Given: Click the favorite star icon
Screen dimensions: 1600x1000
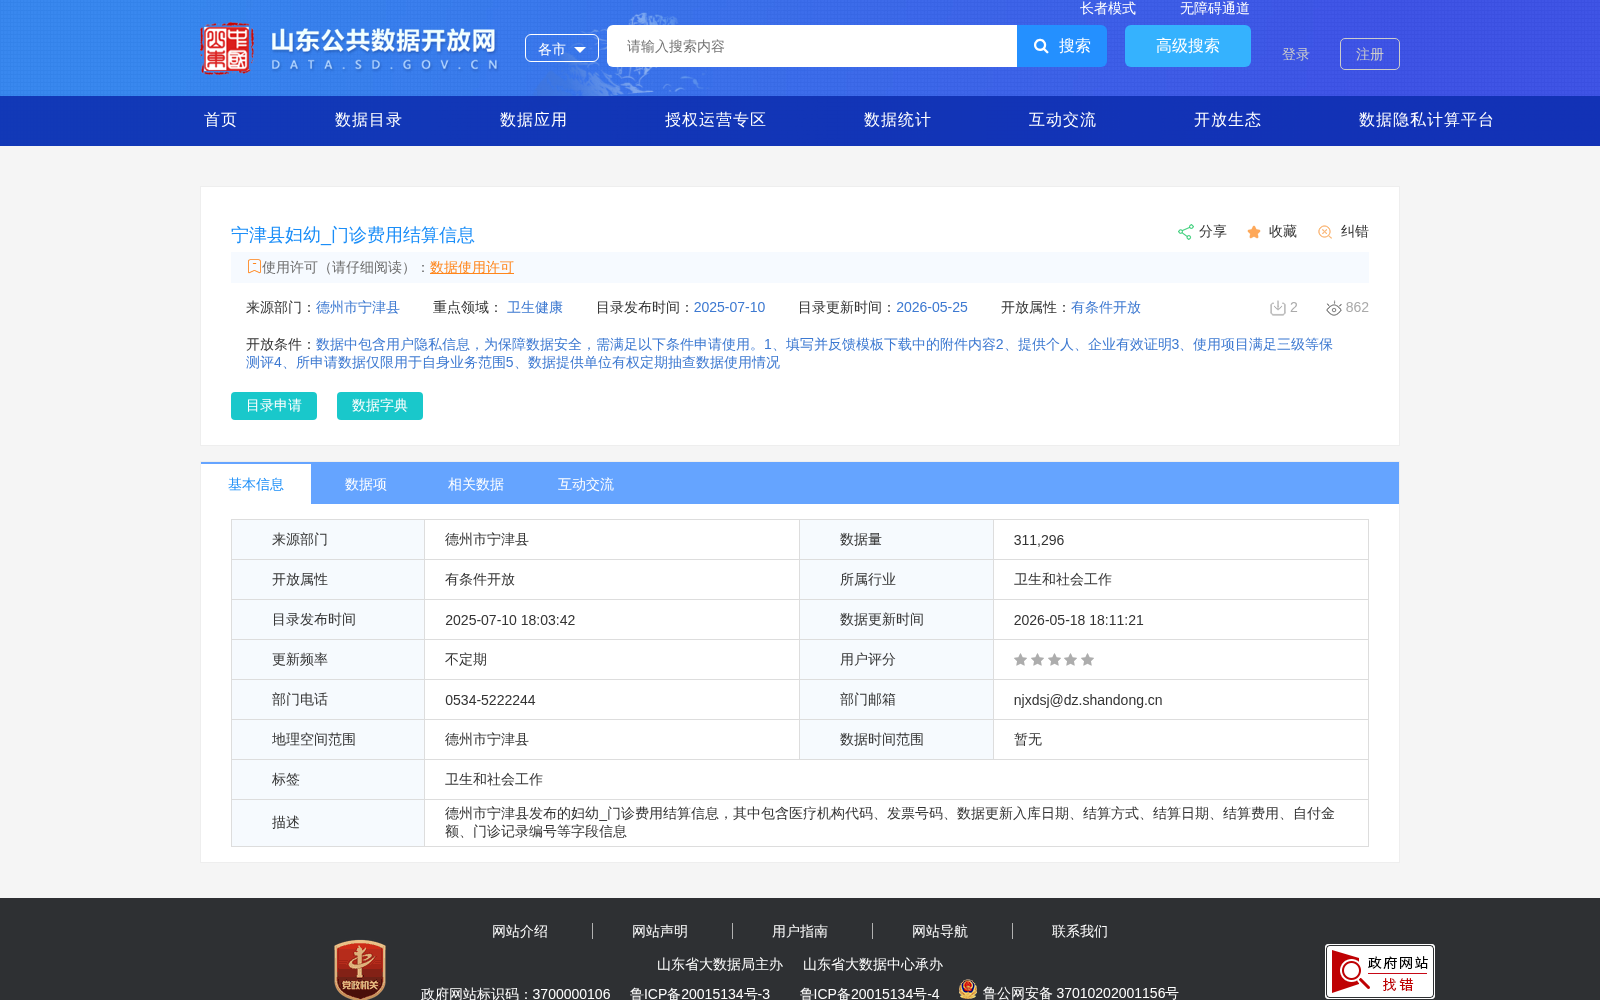Looking at the screenshot, I should 1254,232.
